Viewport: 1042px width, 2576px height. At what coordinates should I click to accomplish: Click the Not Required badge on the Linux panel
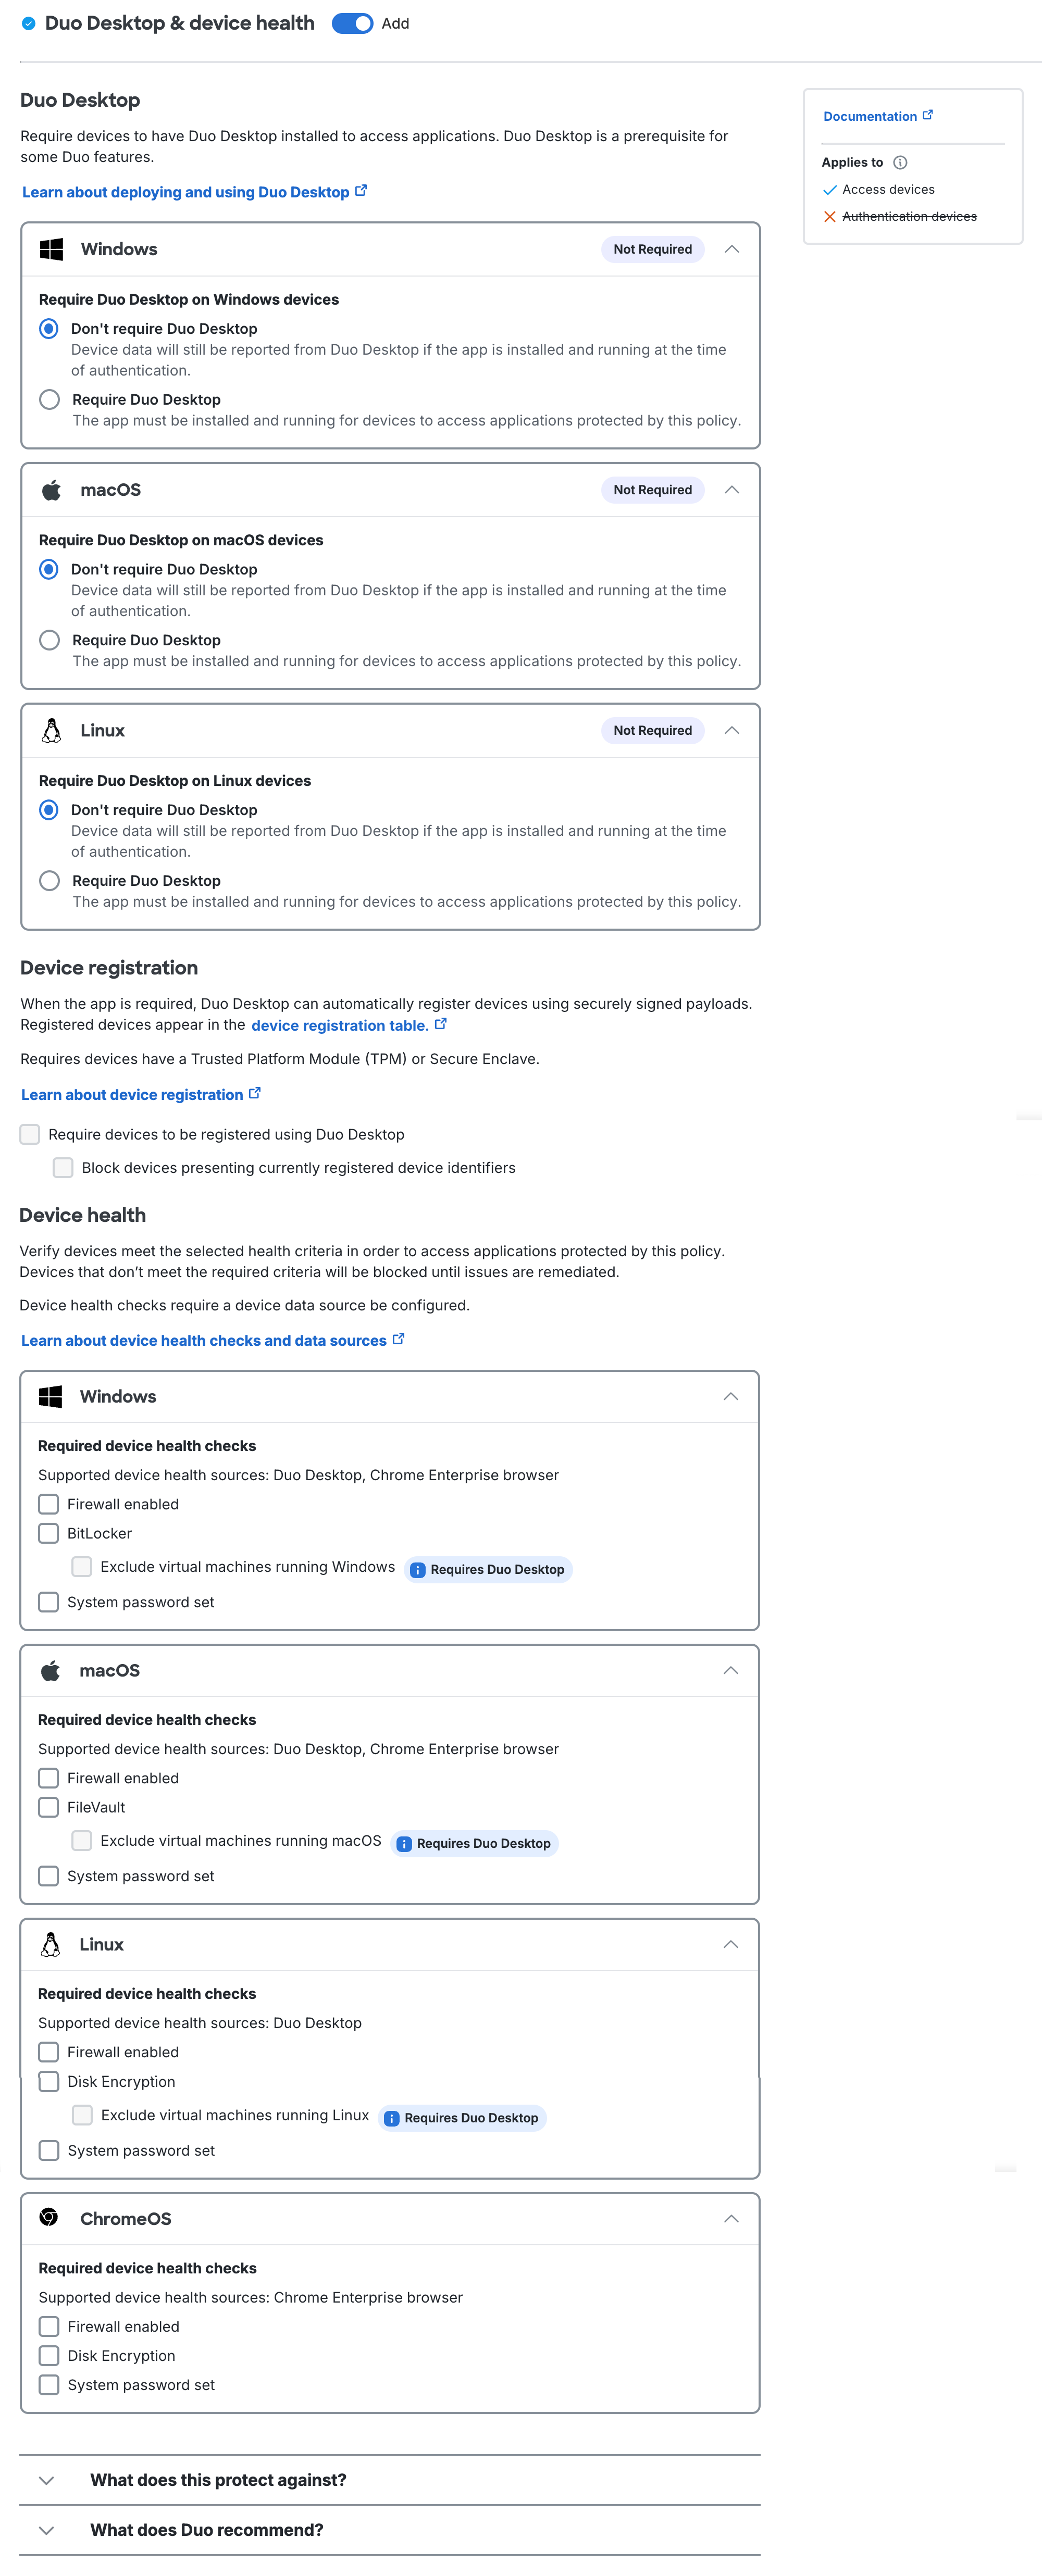[652, 730]
